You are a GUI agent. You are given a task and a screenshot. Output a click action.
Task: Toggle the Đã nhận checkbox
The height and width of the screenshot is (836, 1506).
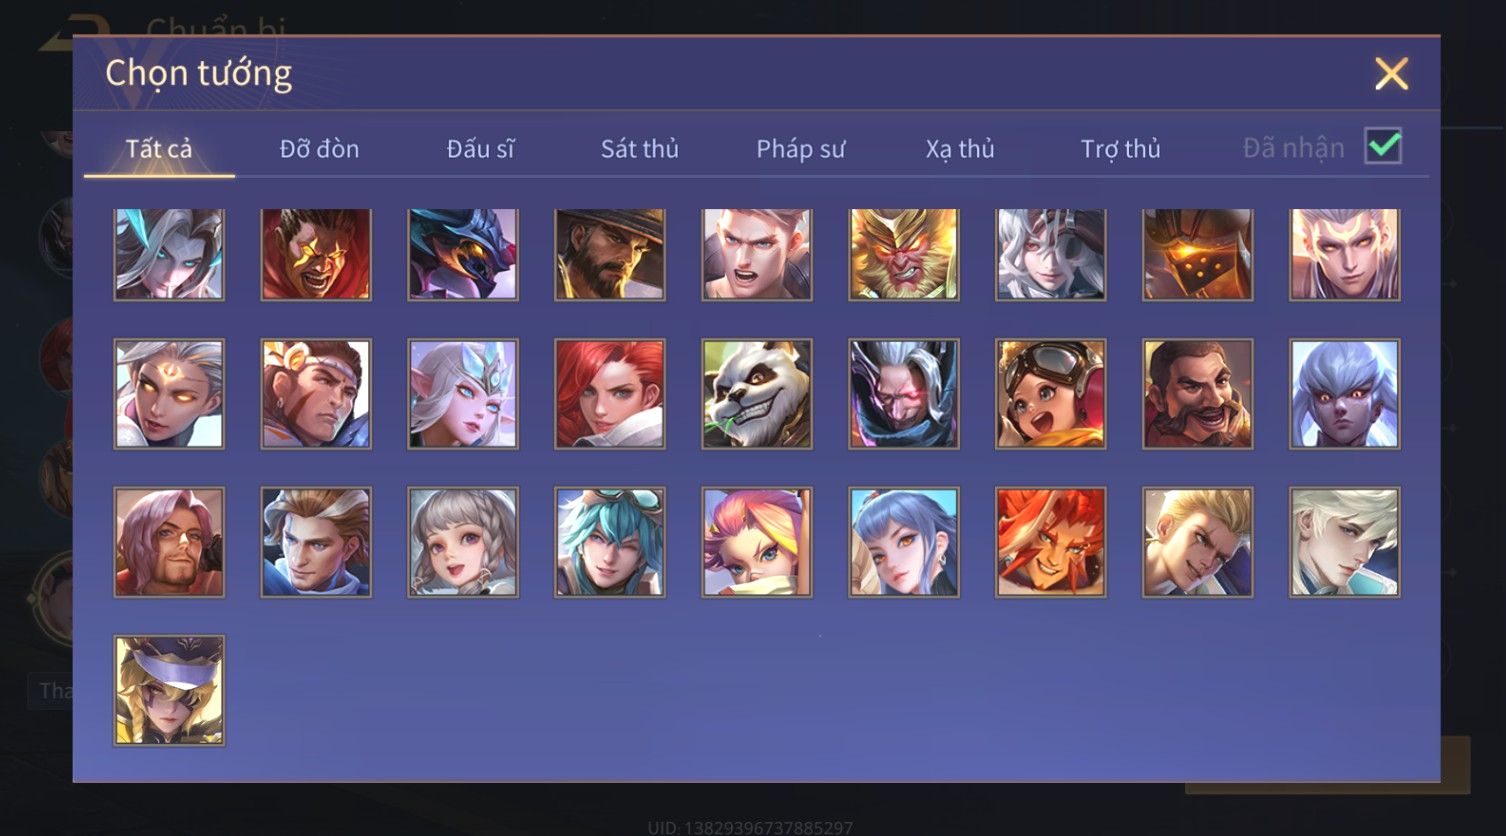click(x=1384, y=147)
